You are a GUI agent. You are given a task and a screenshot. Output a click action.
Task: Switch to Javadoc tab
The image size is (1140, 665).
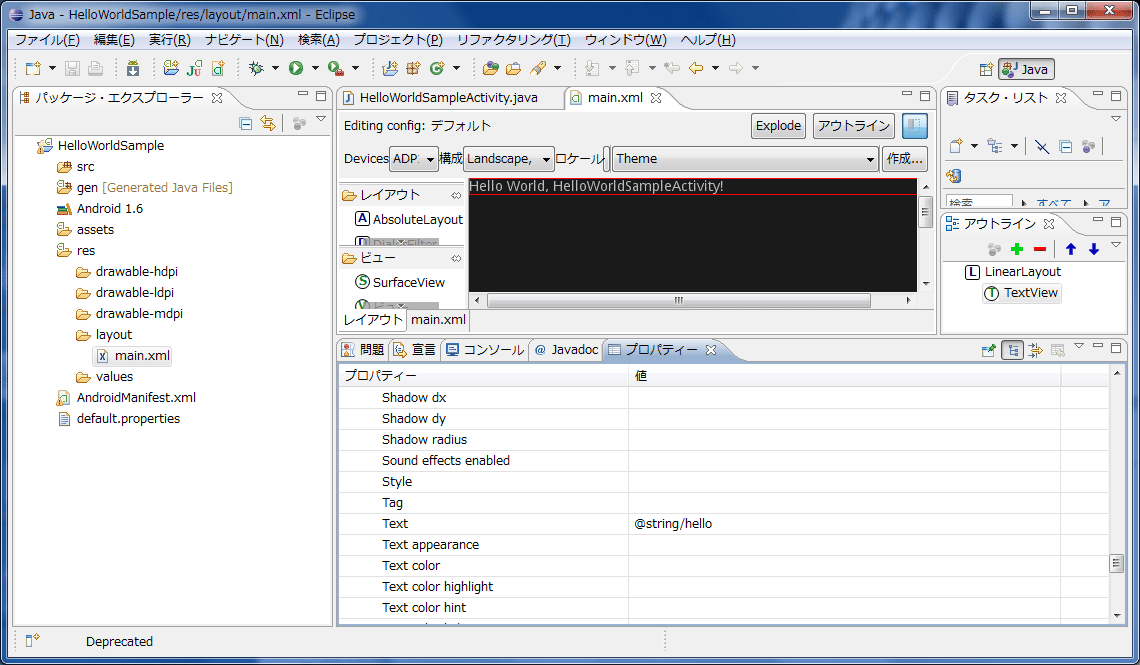coord(566,350)
